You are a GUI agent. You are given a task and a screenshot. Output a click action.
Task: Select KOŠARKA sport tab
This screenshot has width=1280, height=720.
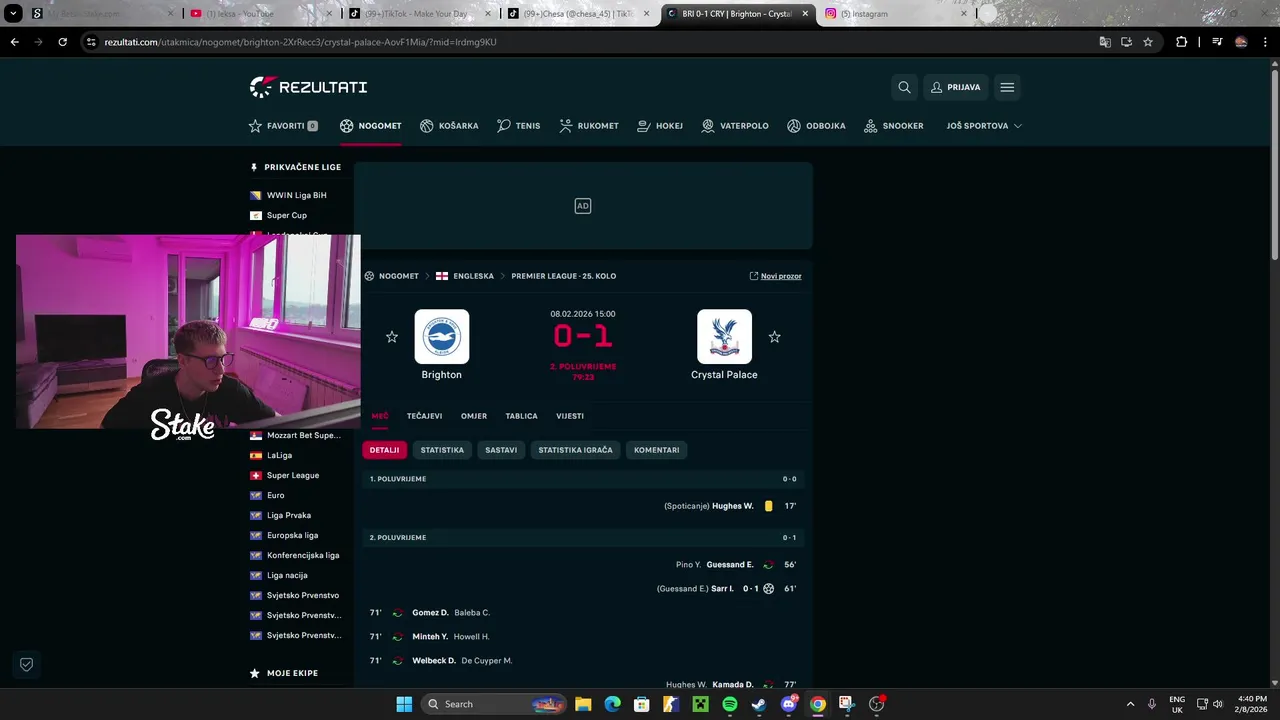click(x=449, y=126)
